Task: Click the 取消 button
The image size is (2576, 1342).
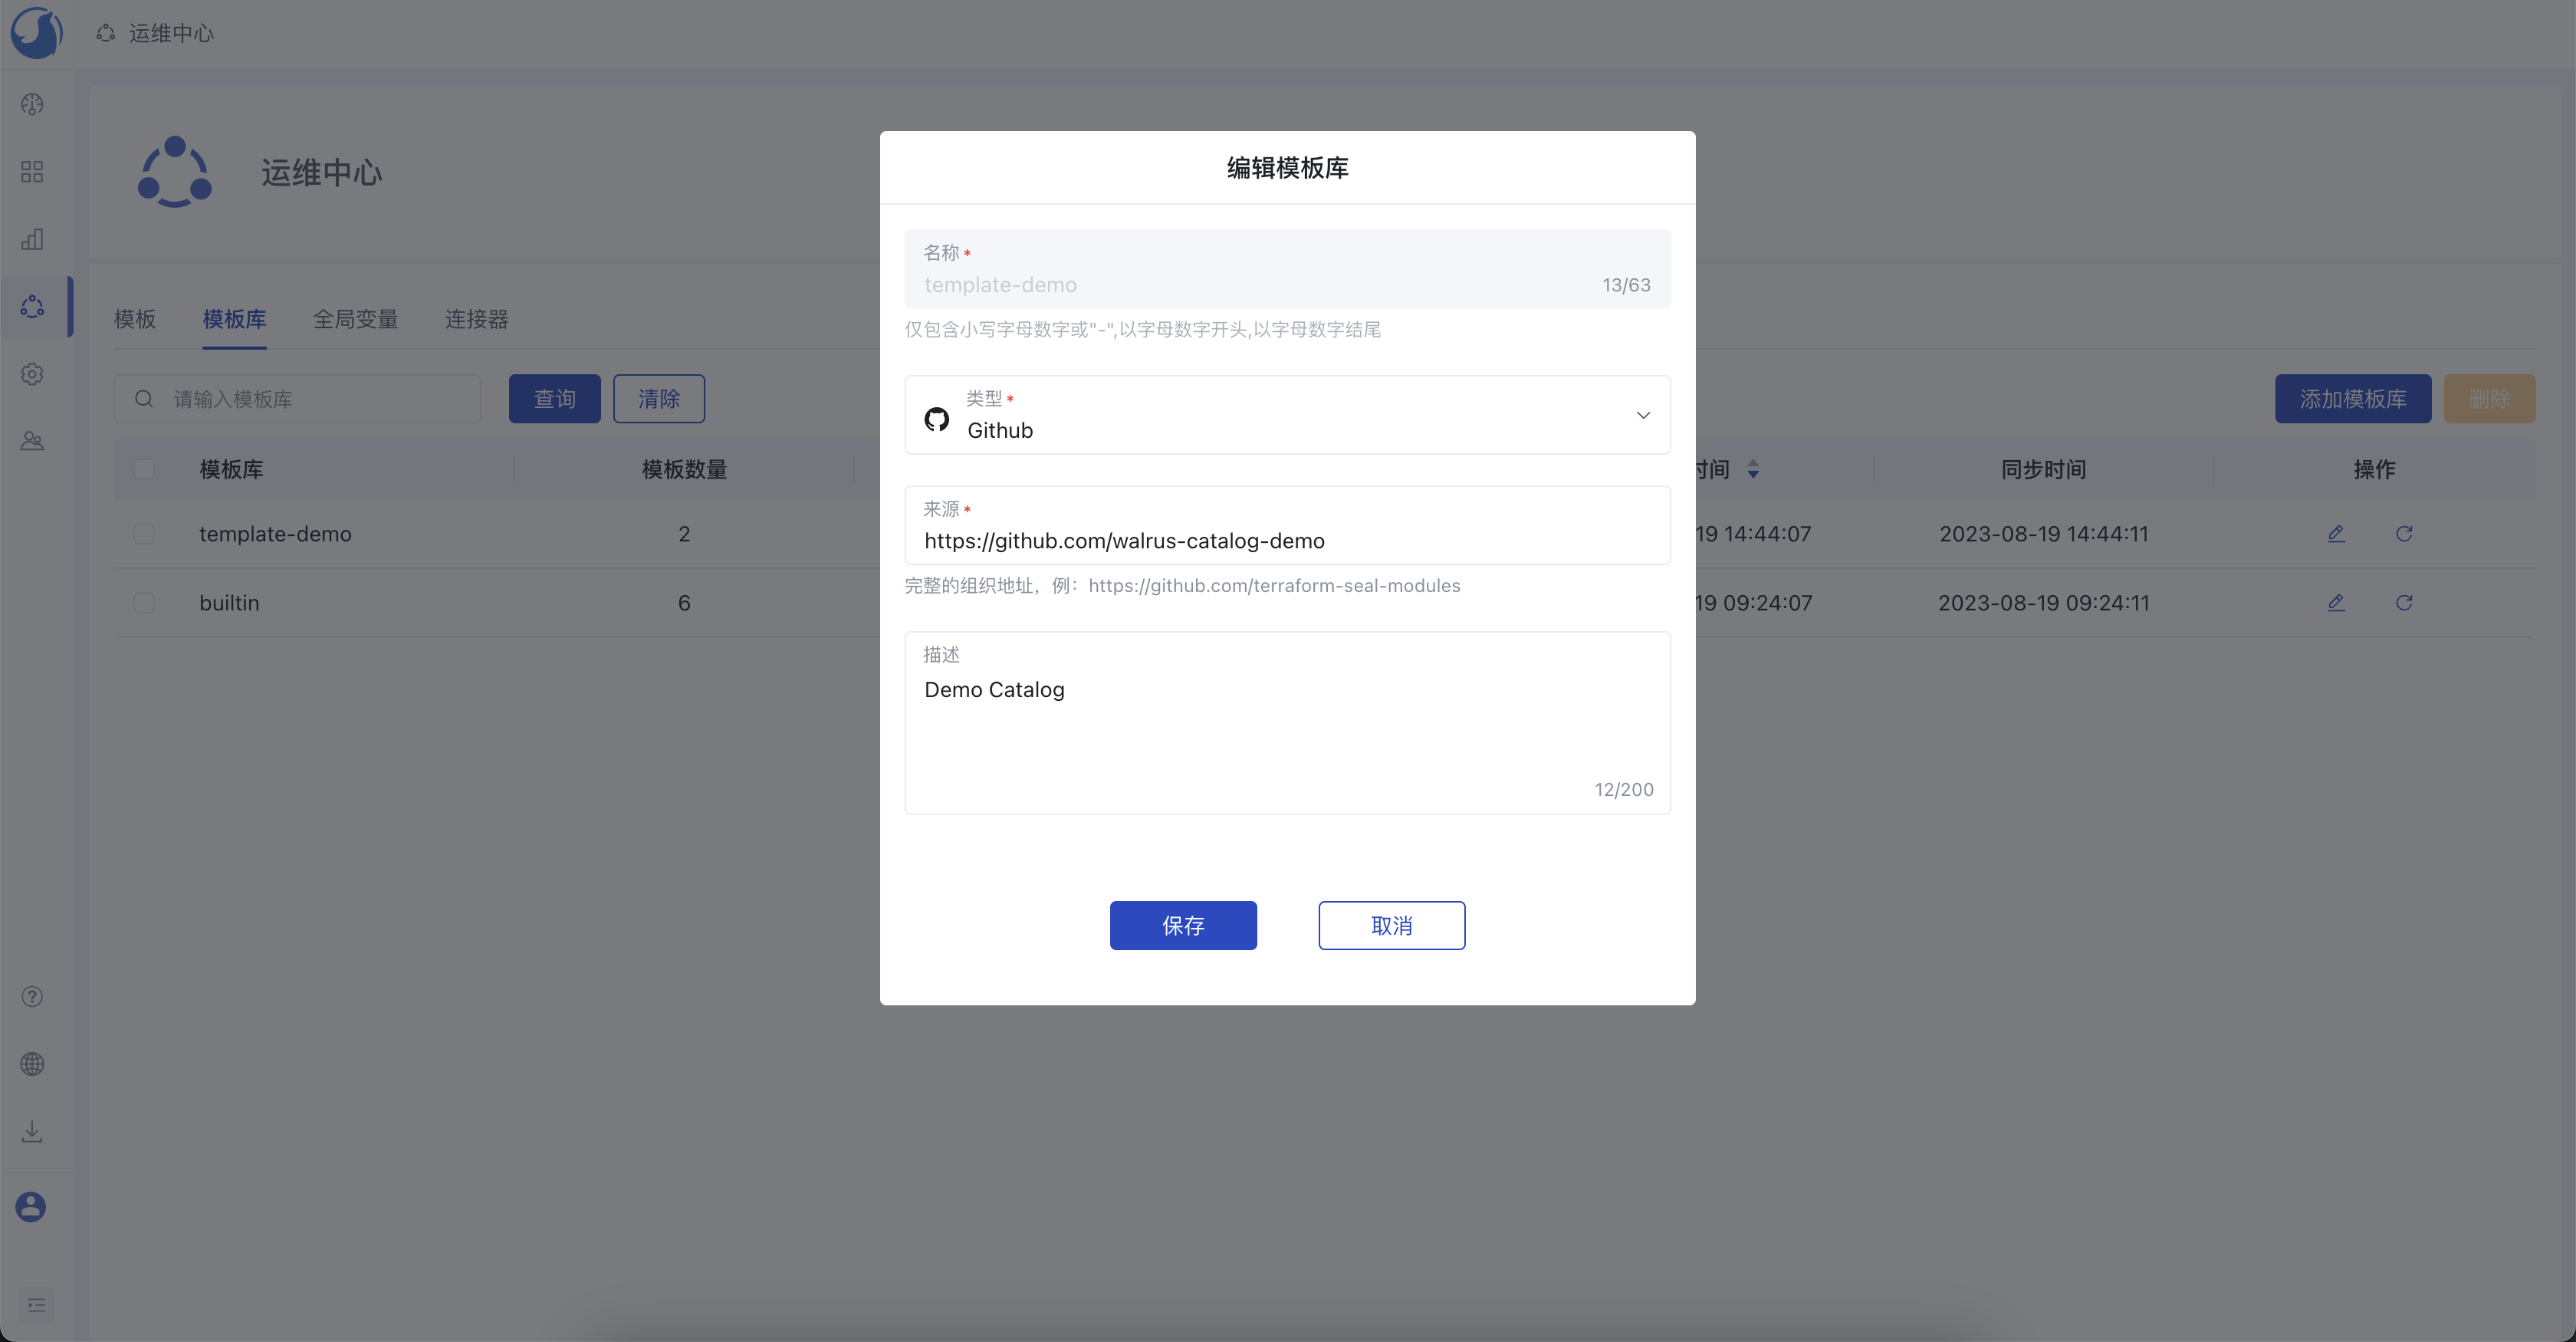Action: tap(1391, 926)
